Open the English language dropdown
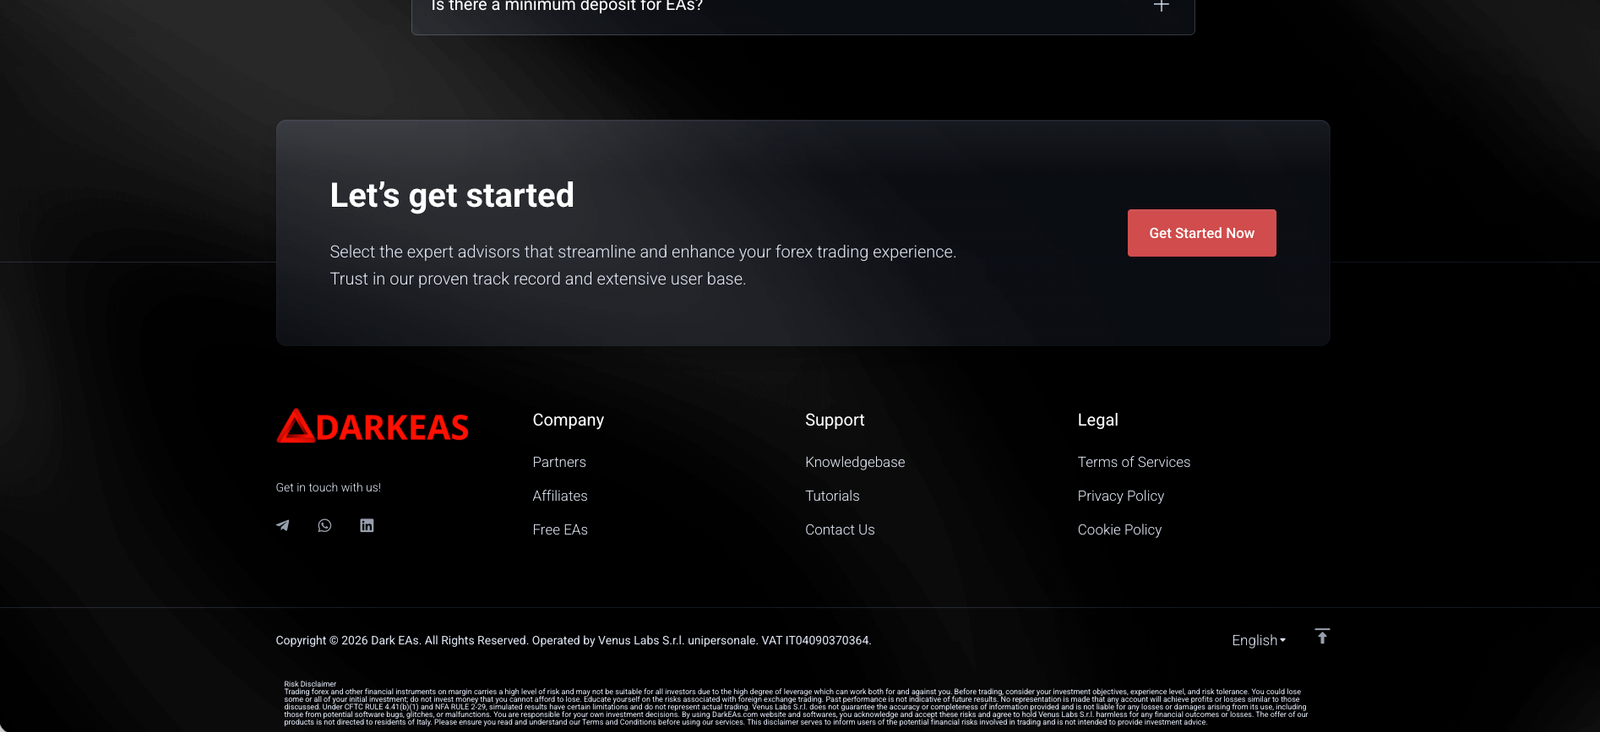1600x732 pixels. pyautogui.click(x=1259, y=640)
